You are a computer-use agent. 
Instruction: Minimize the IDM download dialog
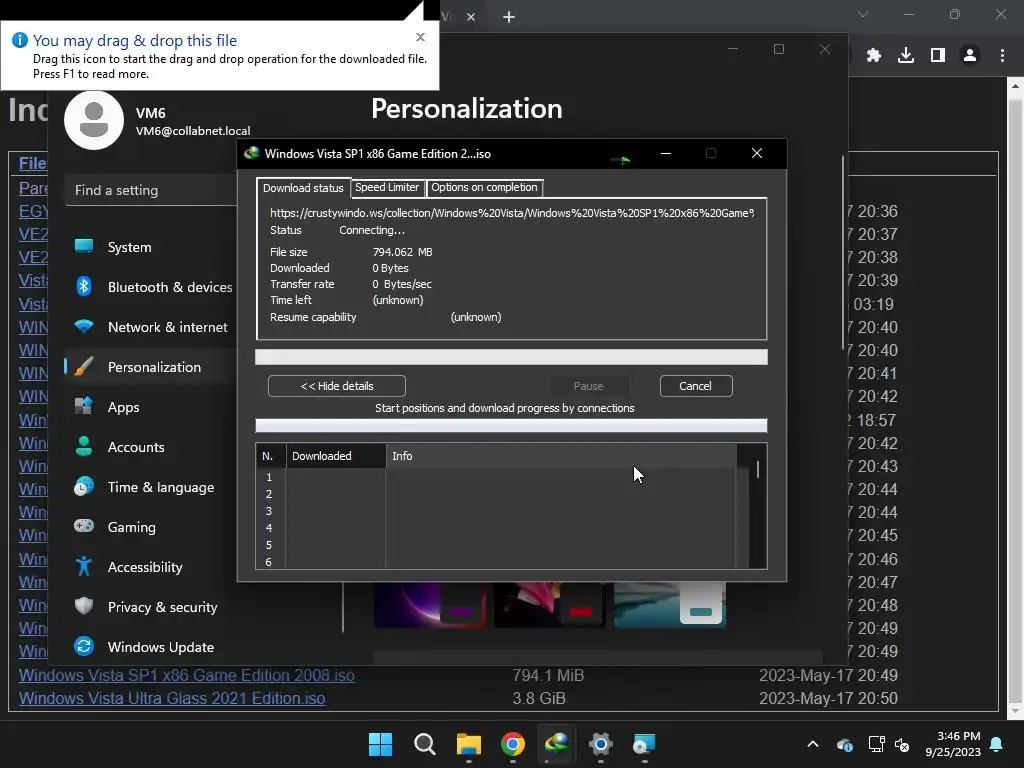tap(666, 153)
